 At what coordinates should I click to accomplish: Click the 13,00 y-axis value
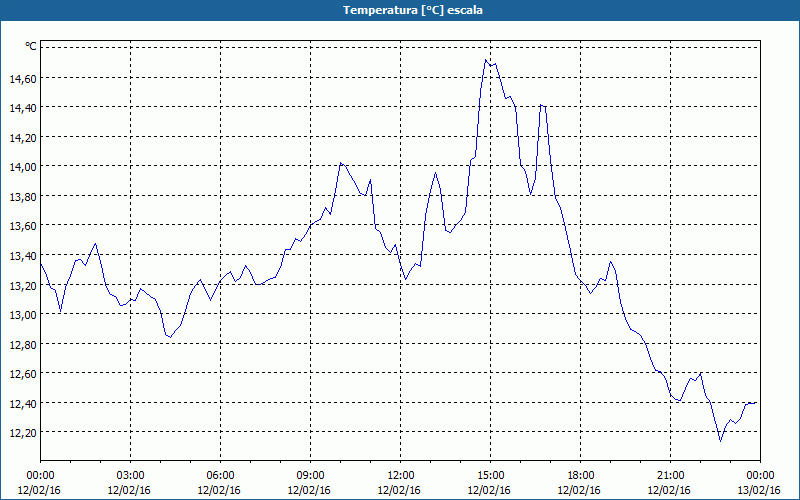[x=23, y=314]
